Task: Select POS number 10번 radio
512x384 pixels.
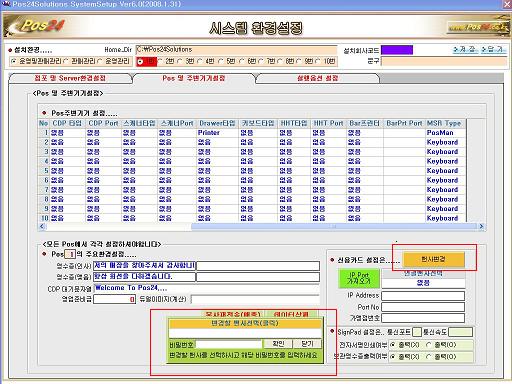Action: [x=326, y=61]
